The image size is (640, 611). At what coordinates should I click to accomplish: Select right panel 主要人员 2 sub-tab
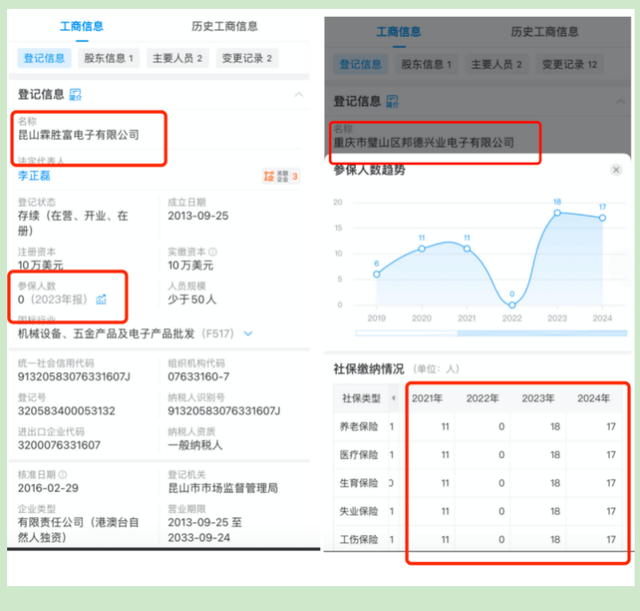496,64
